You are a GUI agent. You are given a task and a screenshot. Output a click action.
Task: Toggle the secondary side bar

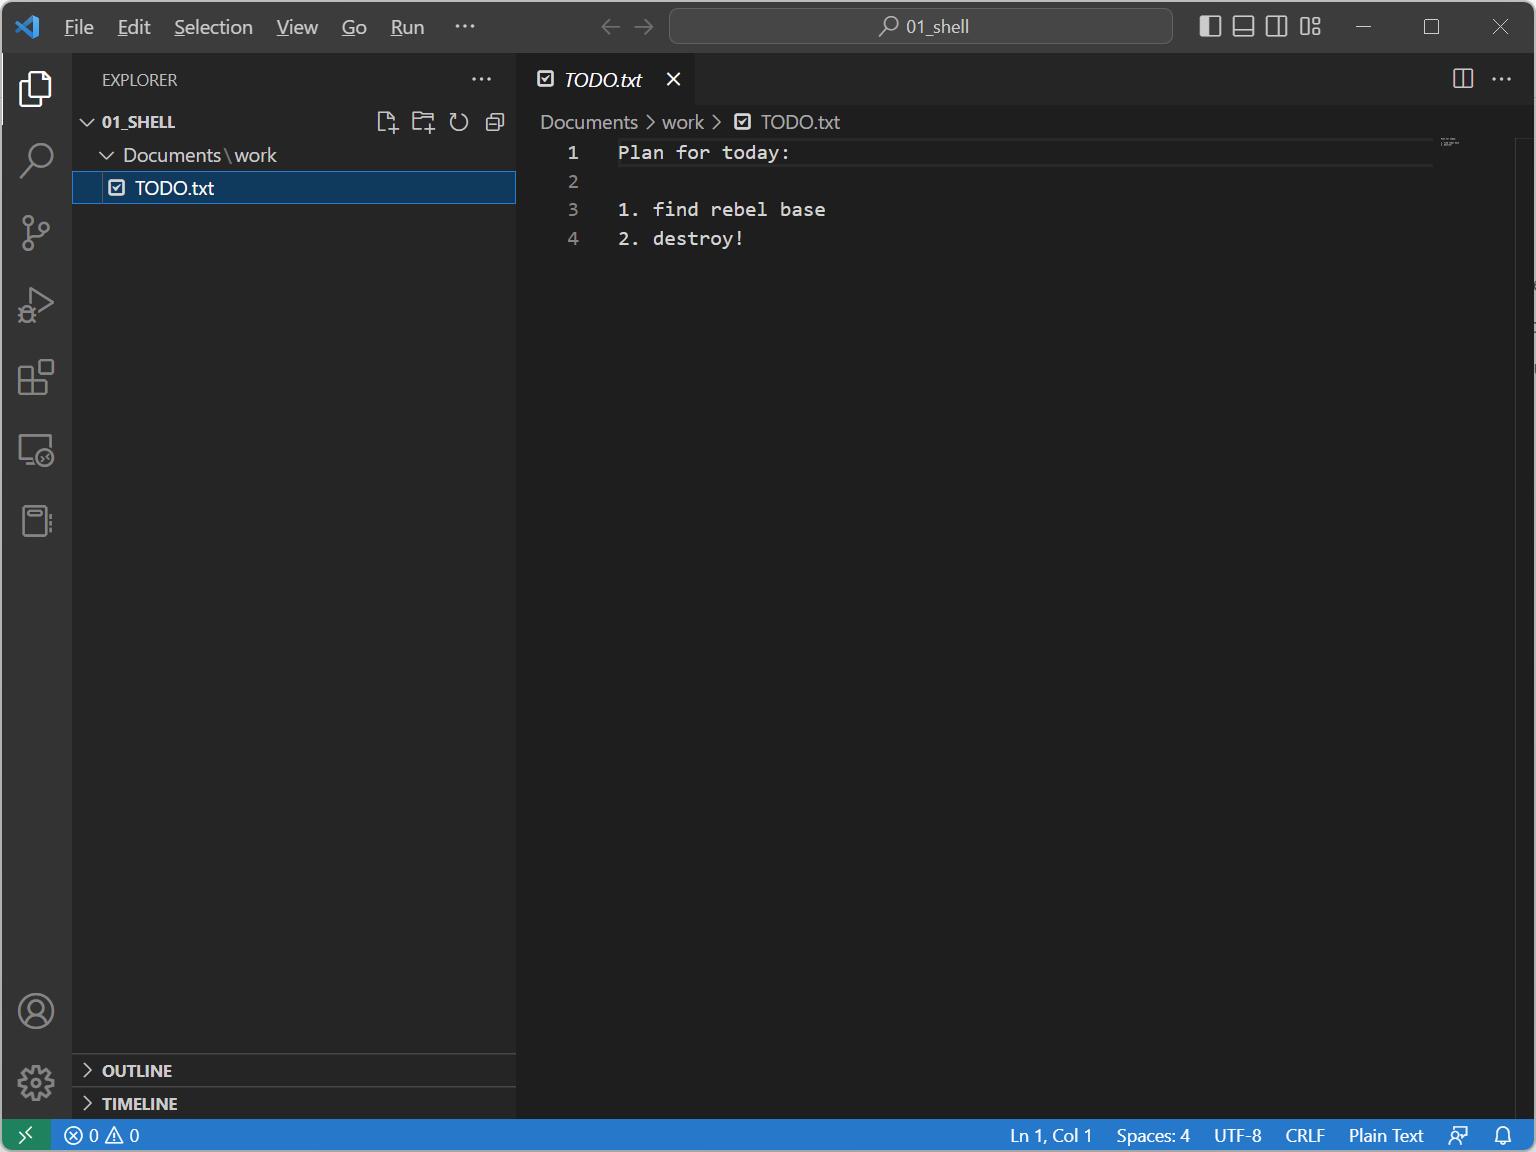1276,27
